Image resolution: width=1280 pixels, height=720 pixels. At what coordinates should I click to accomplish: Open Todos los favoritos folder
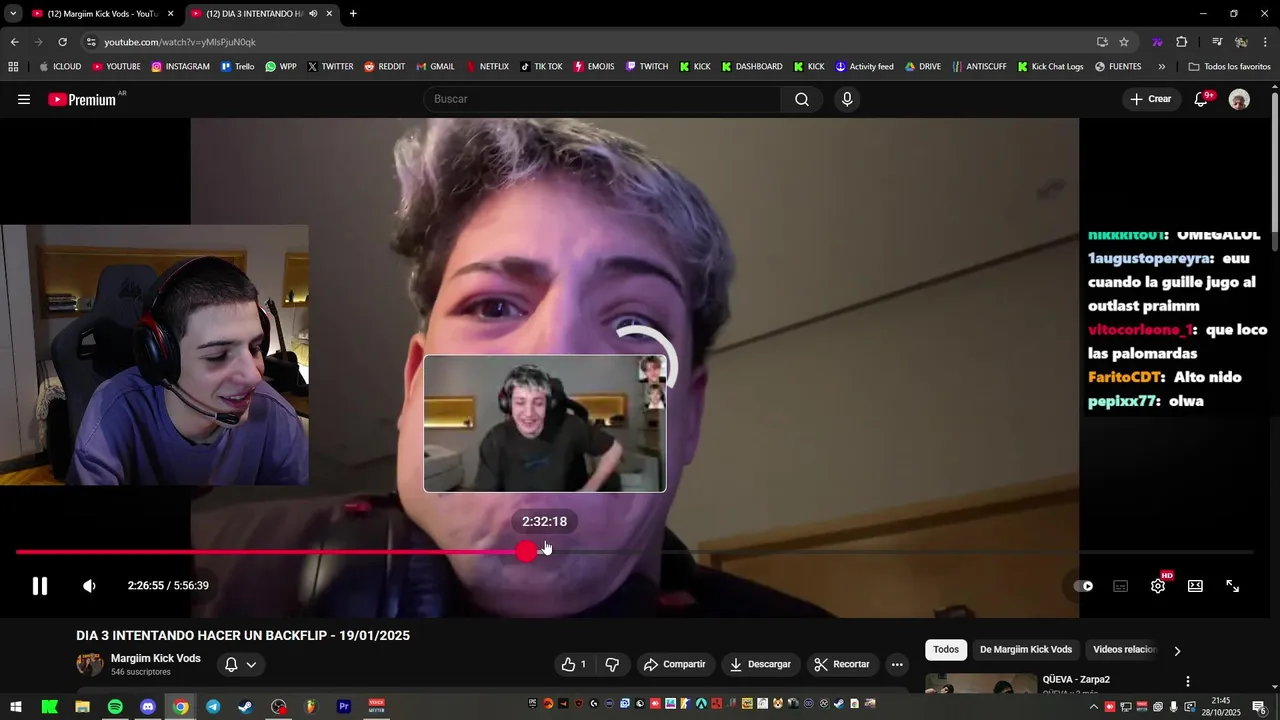(1230, 67)
